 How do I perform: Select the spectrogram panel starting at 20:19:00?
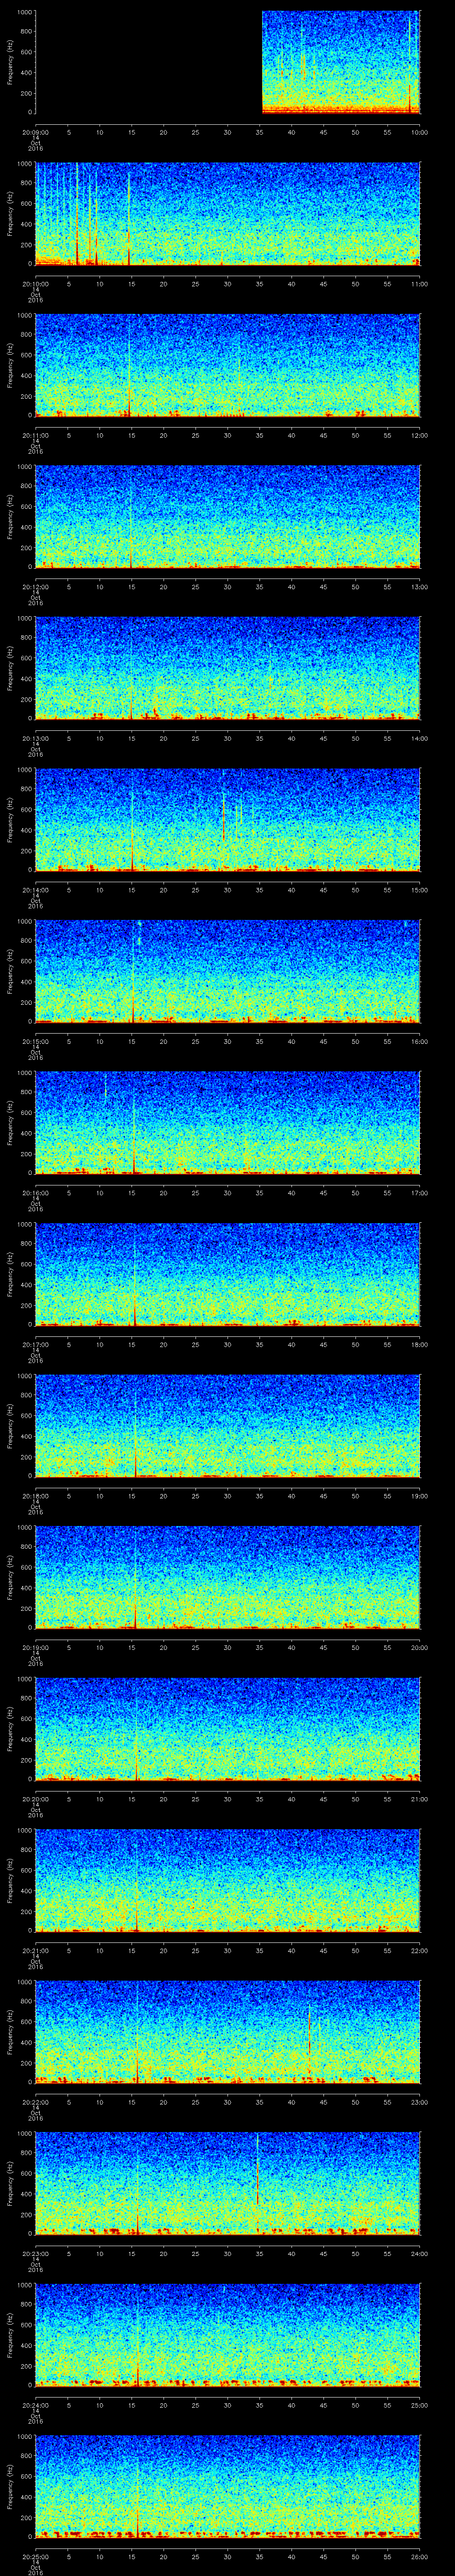228,1577
